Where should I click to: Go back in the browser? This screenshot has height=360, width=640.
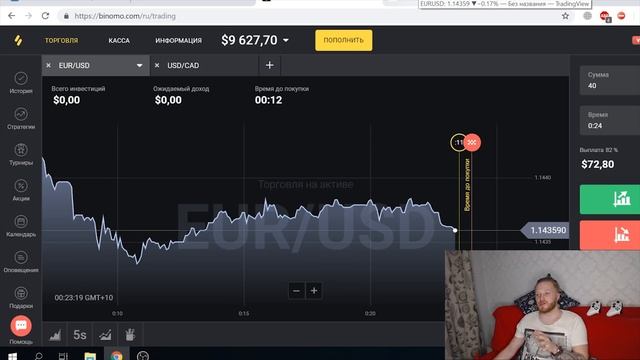click(11, 16)
